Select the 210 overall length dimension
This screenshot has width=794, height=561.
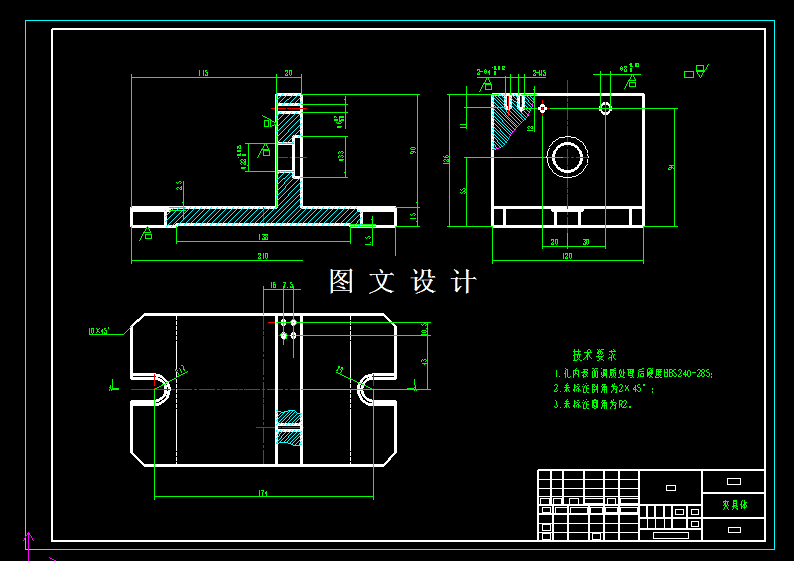[263, 256]
